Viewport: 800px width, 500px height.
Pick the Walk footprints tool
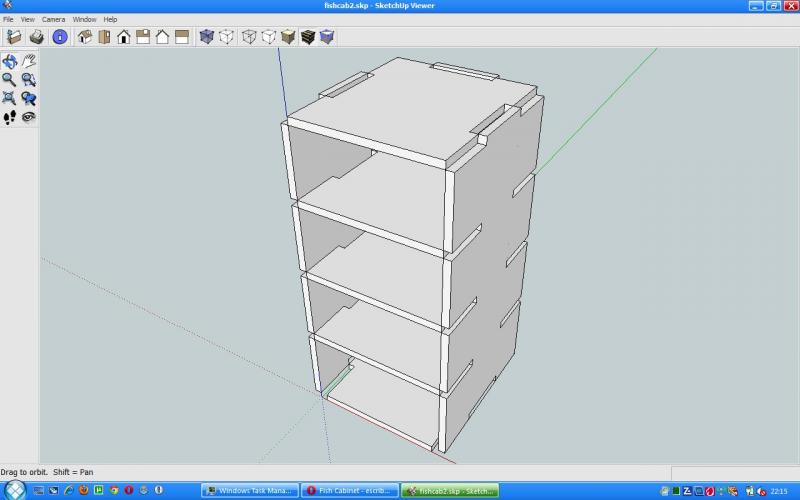(10, 117)
